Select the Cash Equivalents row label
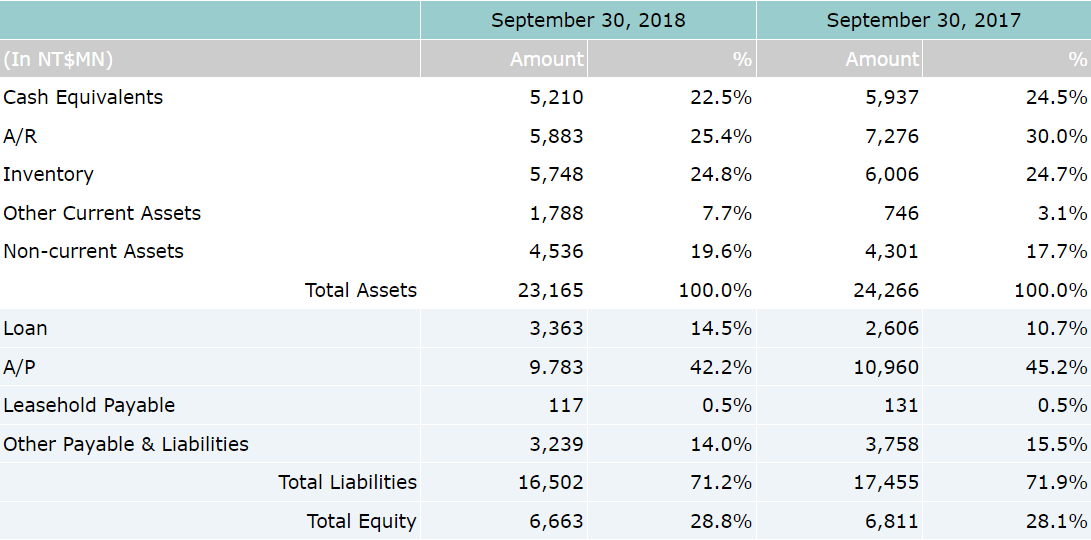Screen dimensions: 1091x540 [x=83, y=97]
